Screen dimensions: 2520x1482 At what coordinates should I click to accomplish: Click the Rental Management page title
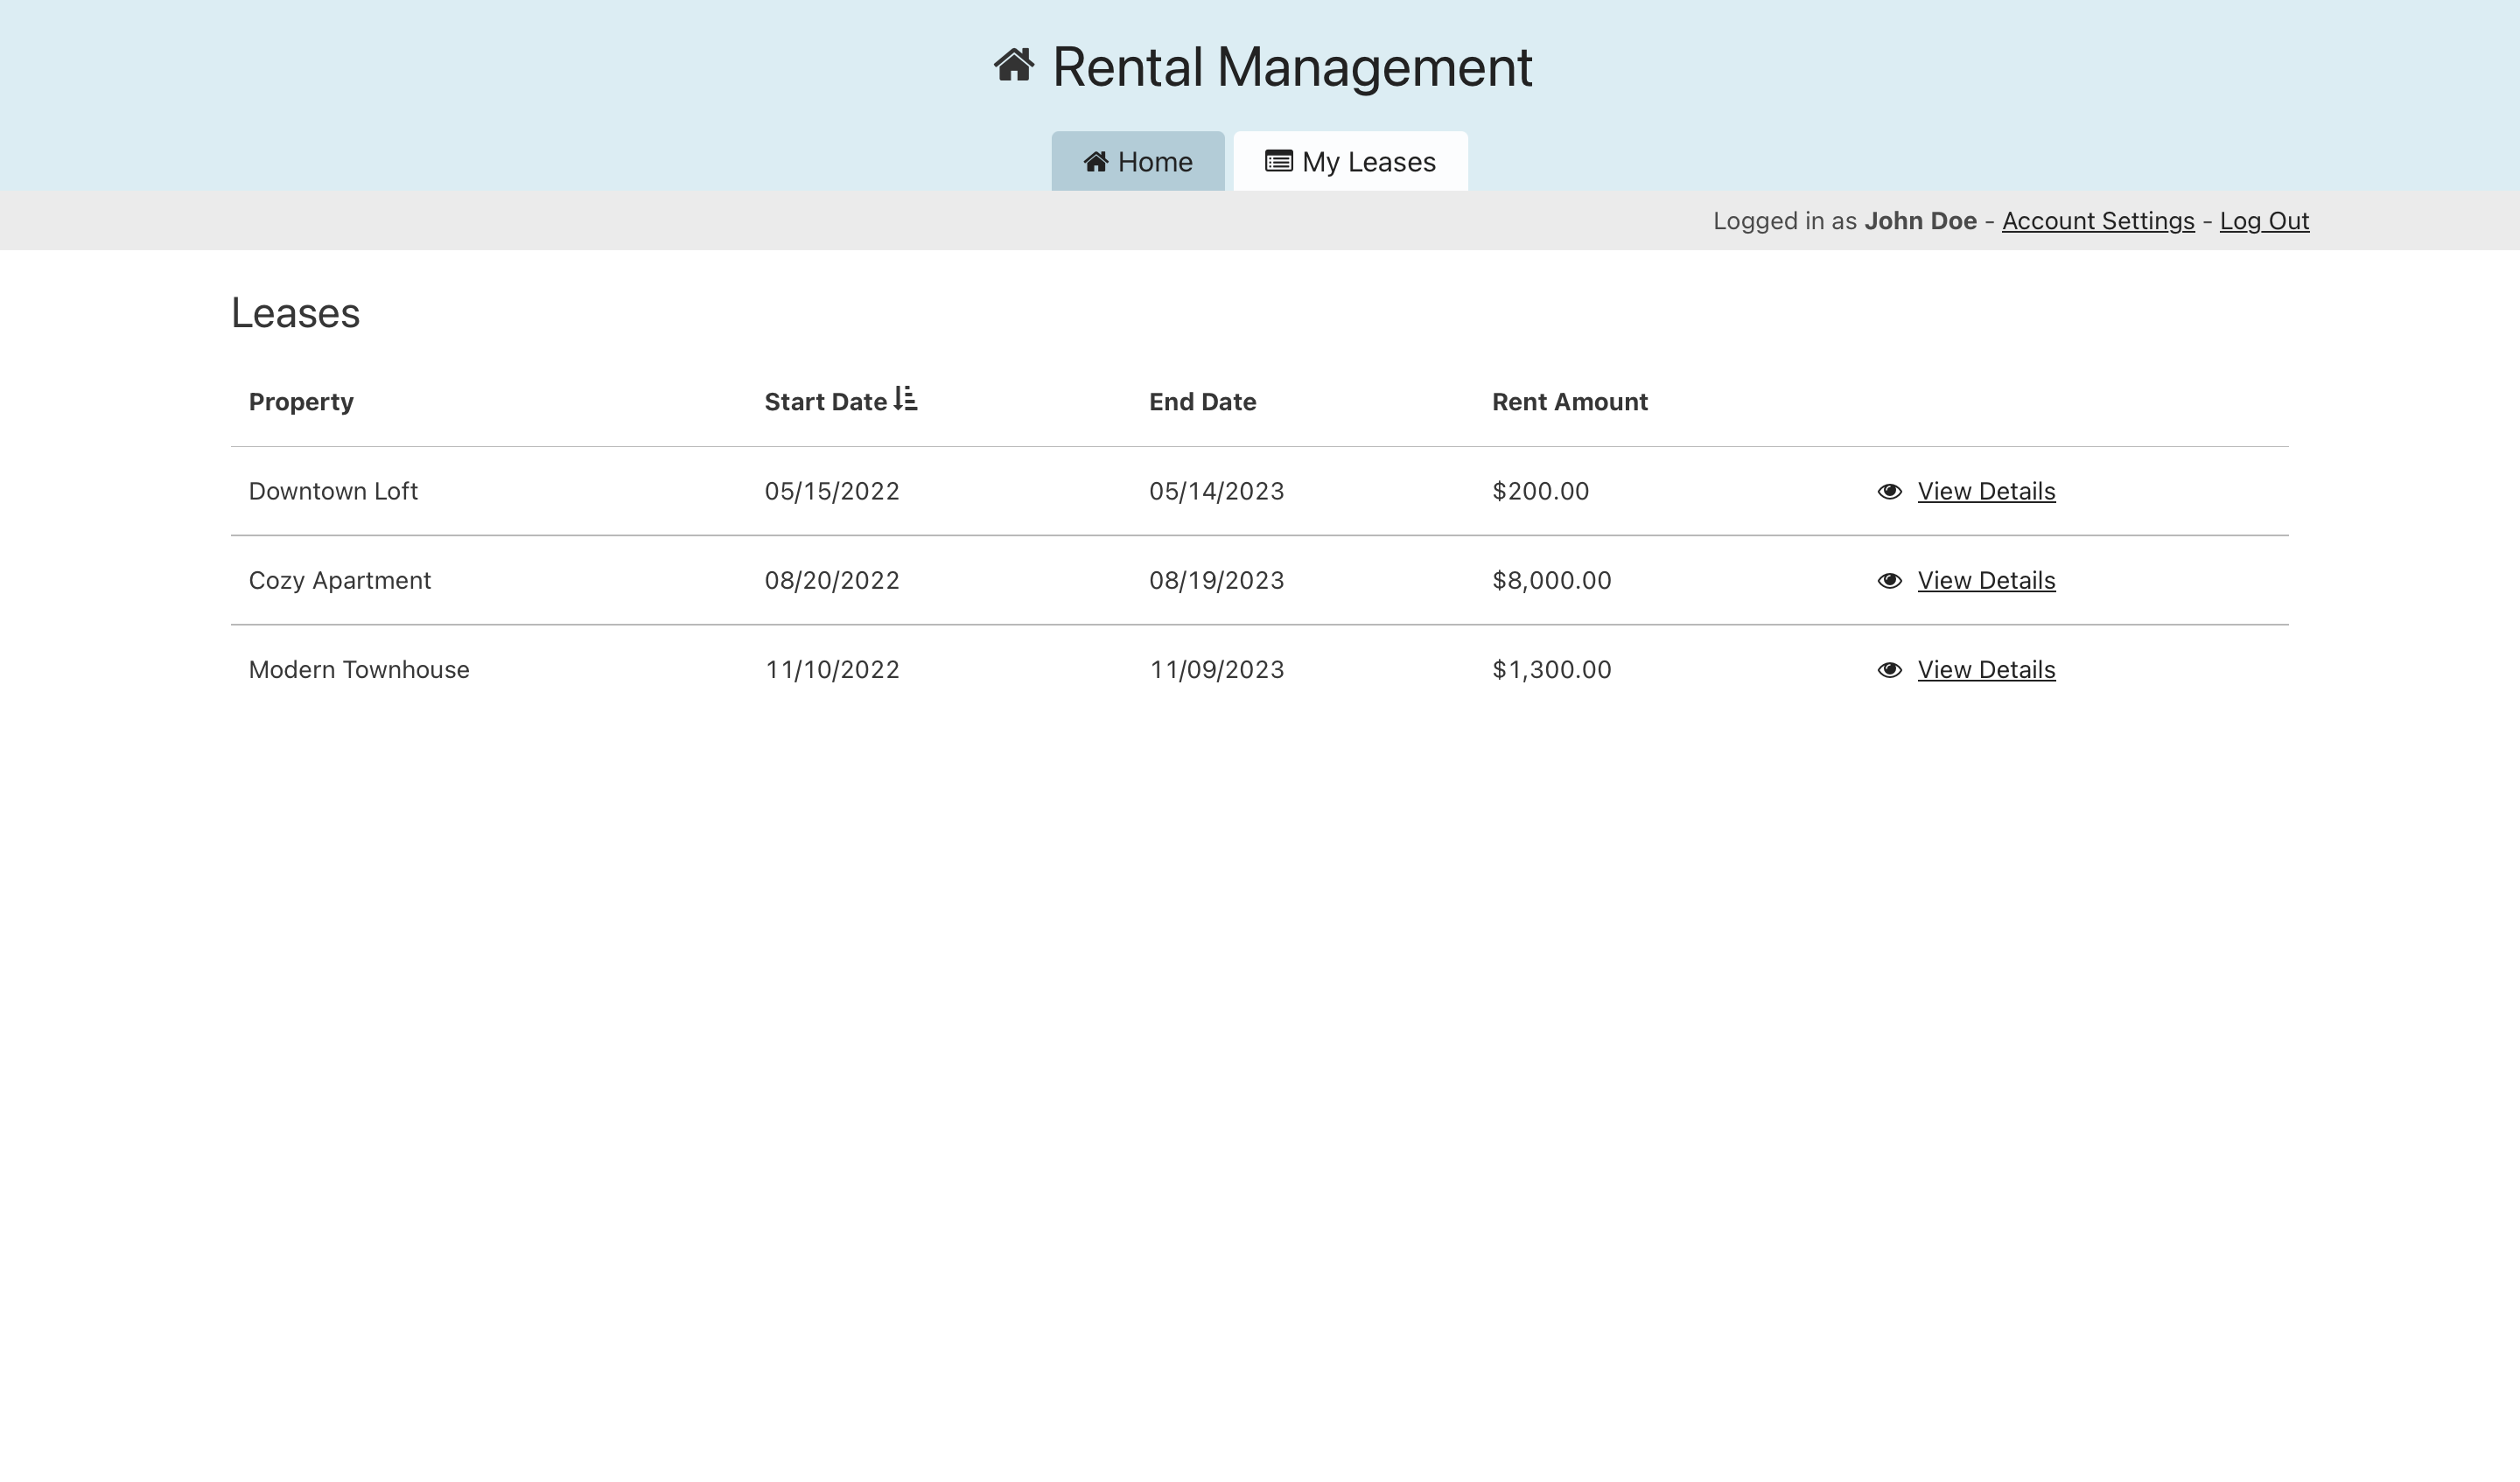coord(1291,68)
